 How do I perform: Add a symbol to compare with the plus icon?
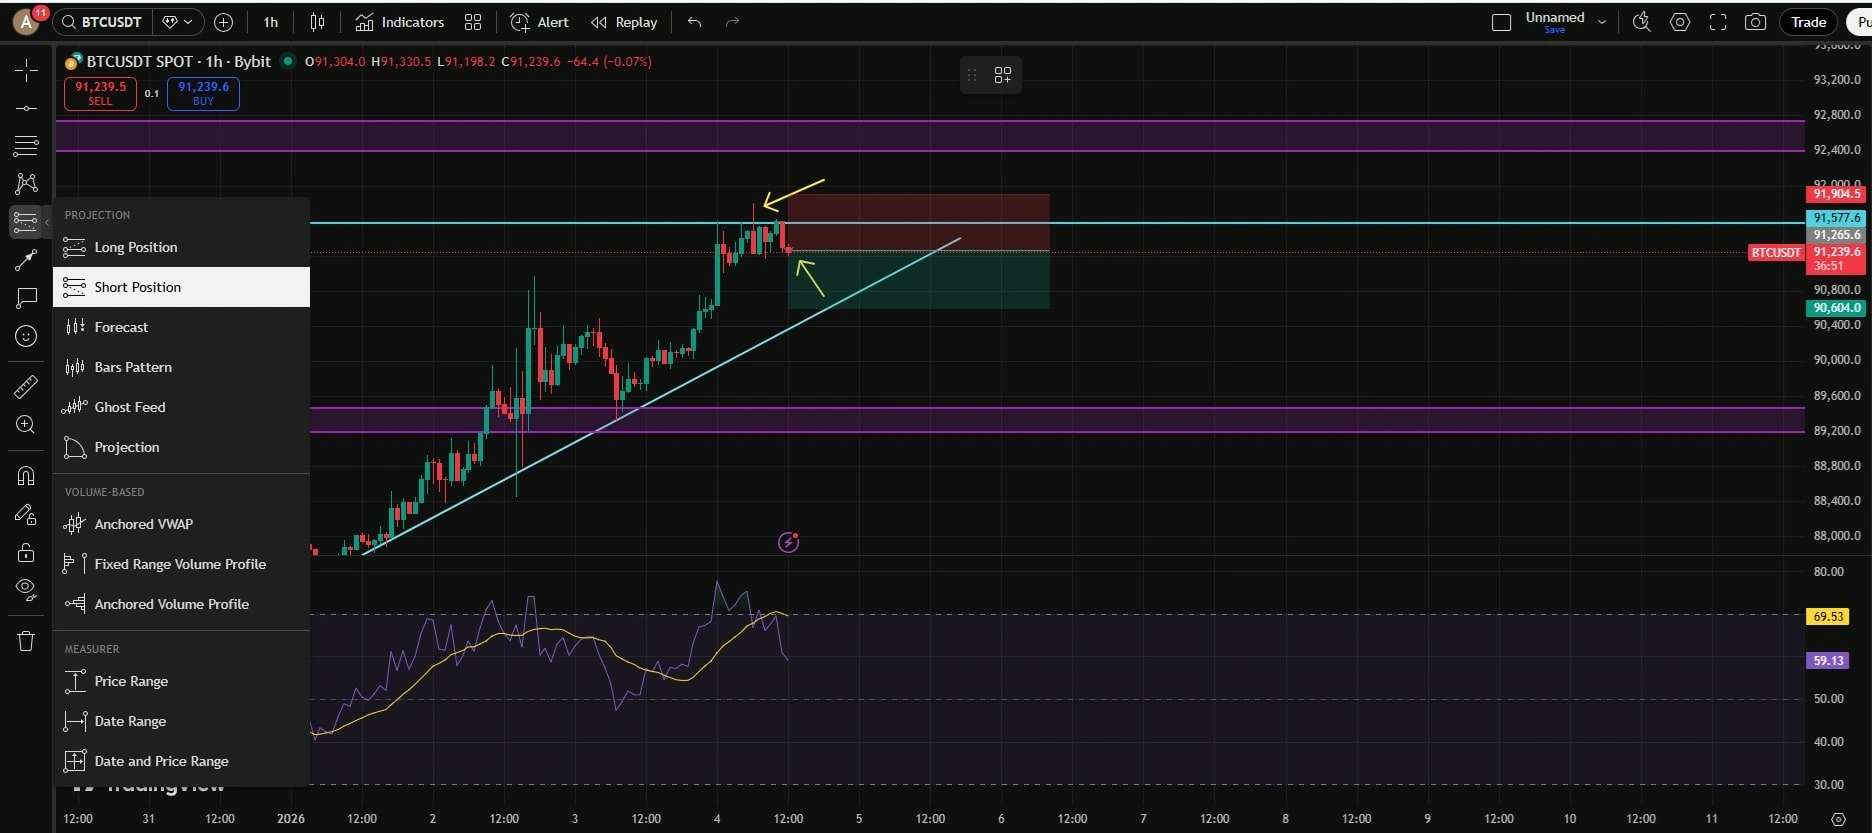pyautogui.click(x=224, y=22)
